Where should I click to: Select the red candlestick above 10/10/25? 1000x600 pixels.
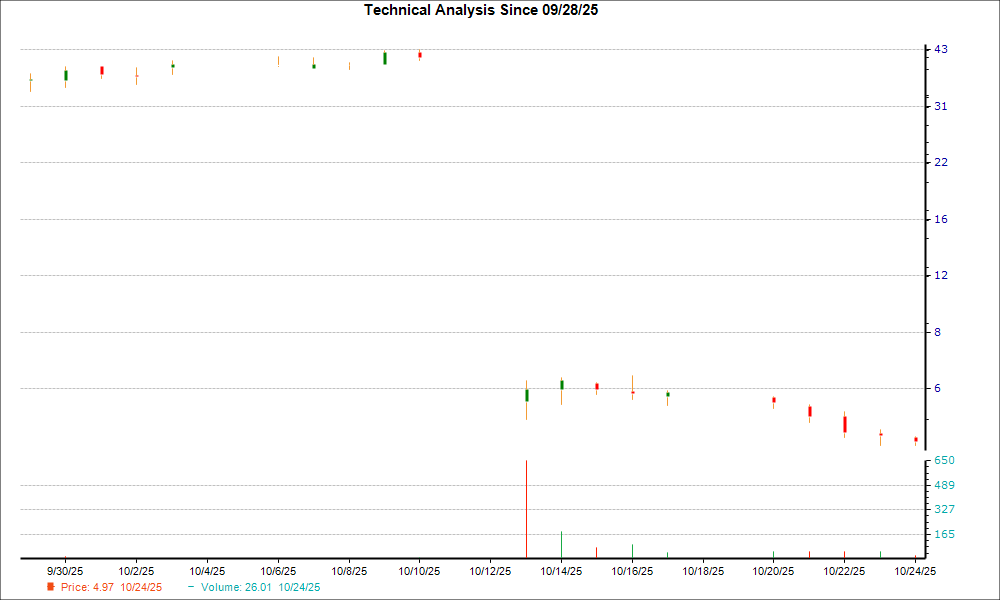(x=418, y=56)
